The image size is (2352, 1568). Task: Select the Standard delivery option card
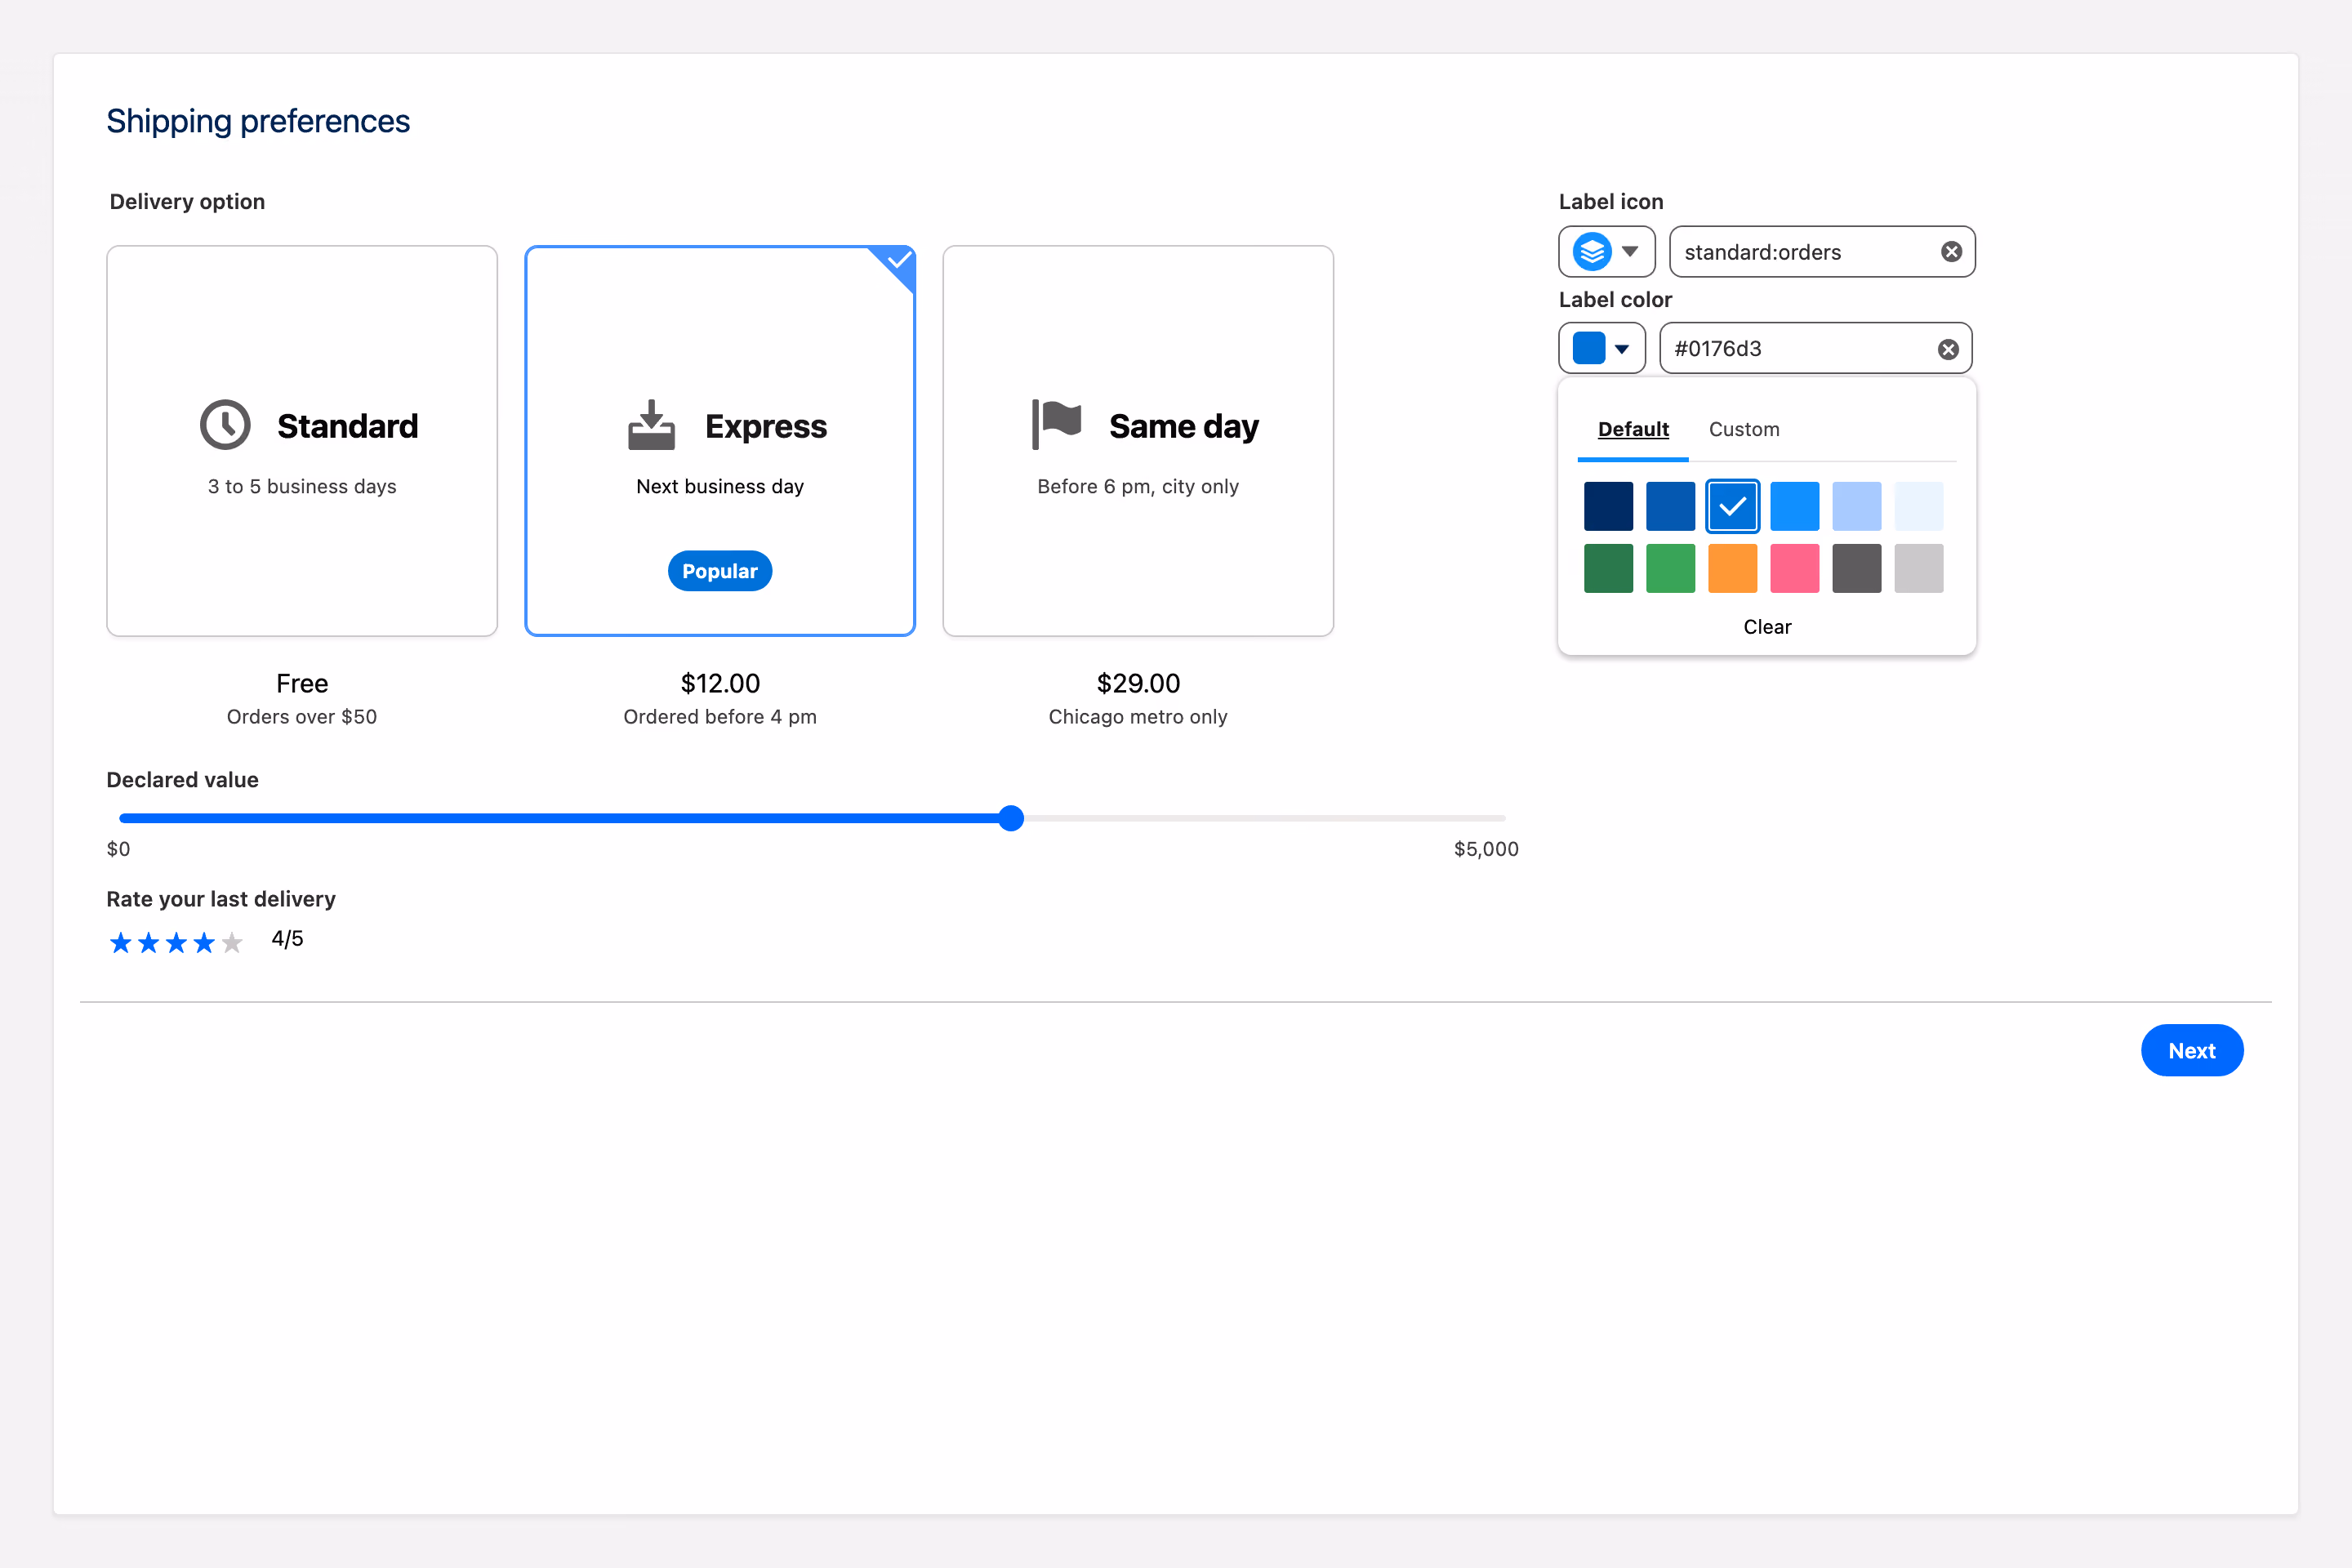[x=302, y=441]
